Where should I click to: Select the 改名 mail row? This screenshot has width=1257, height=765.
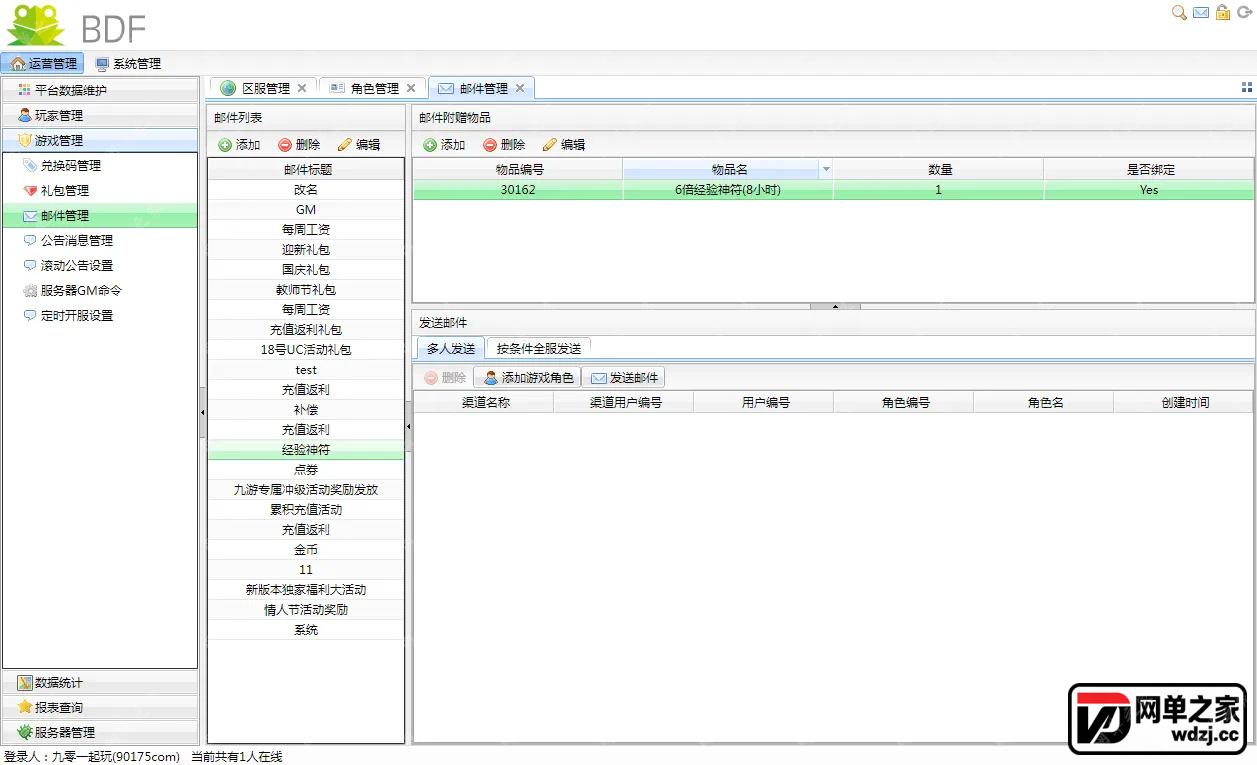coord(306,189)
